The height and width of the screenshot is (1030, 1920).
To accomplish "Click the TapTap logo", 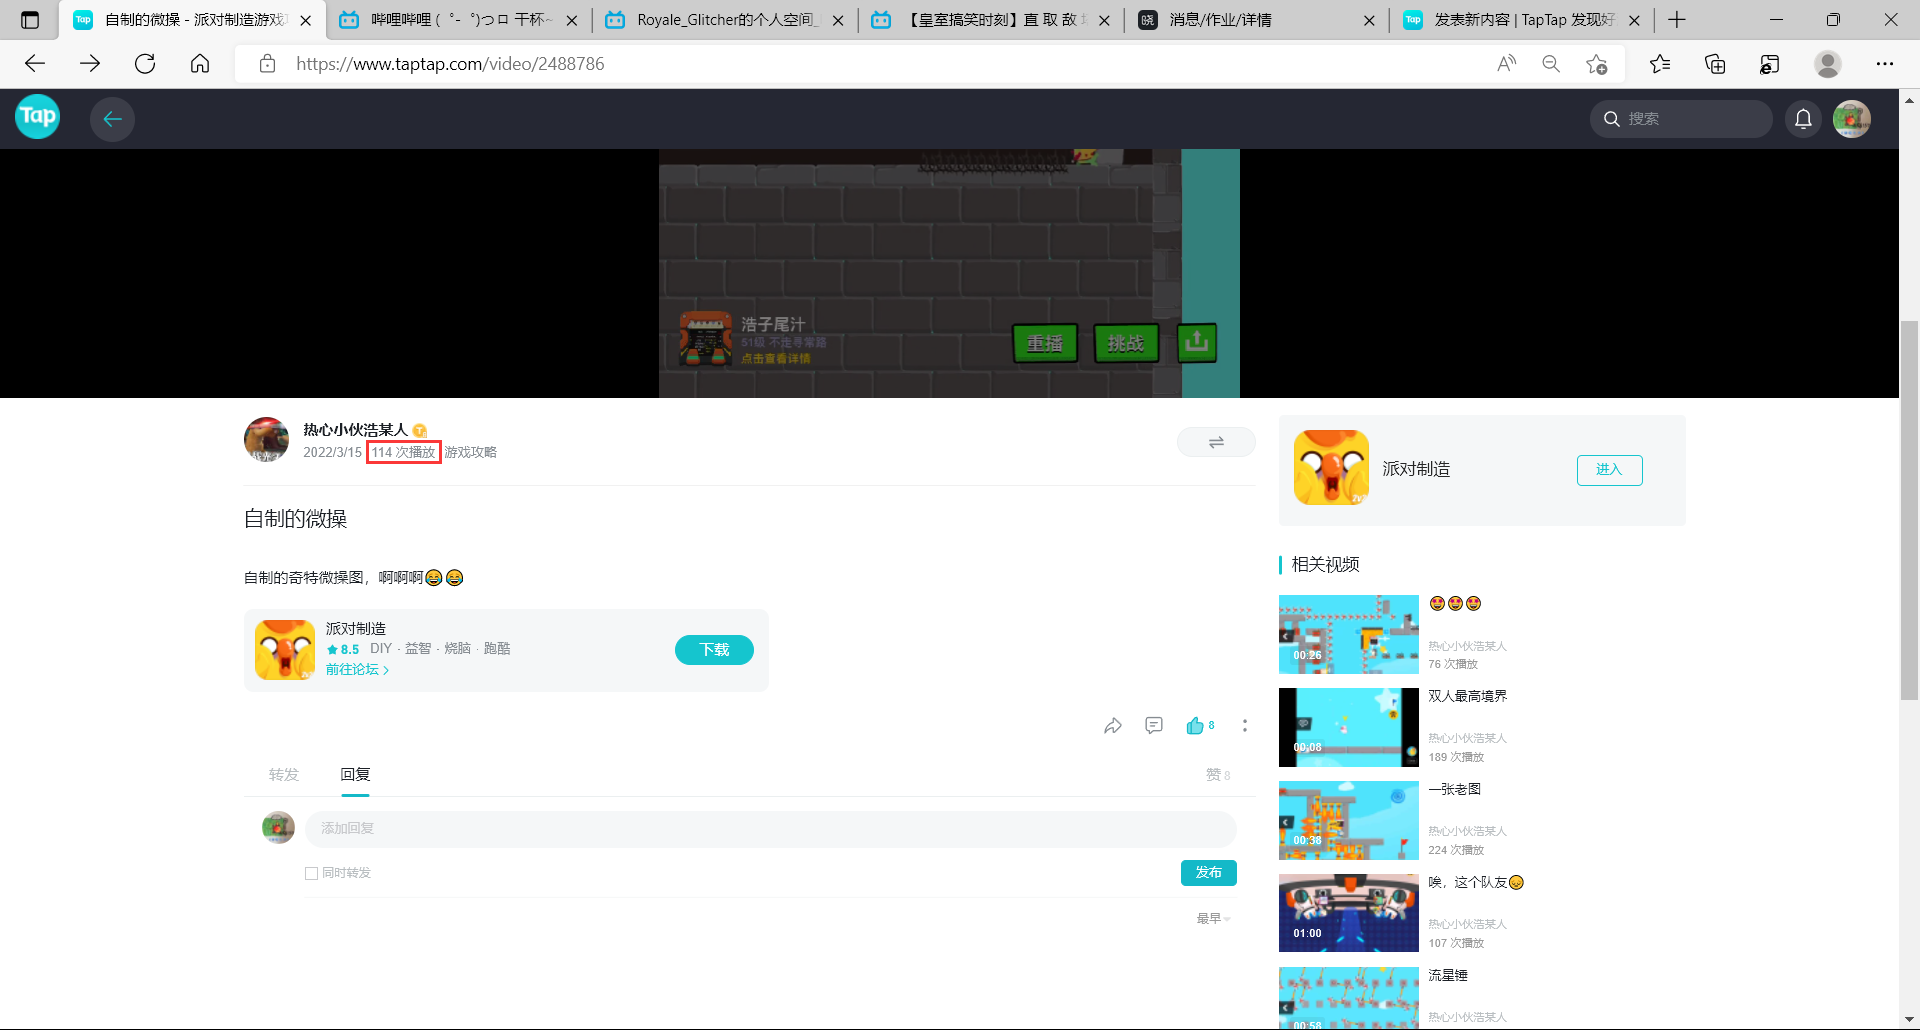I will 37,116.
